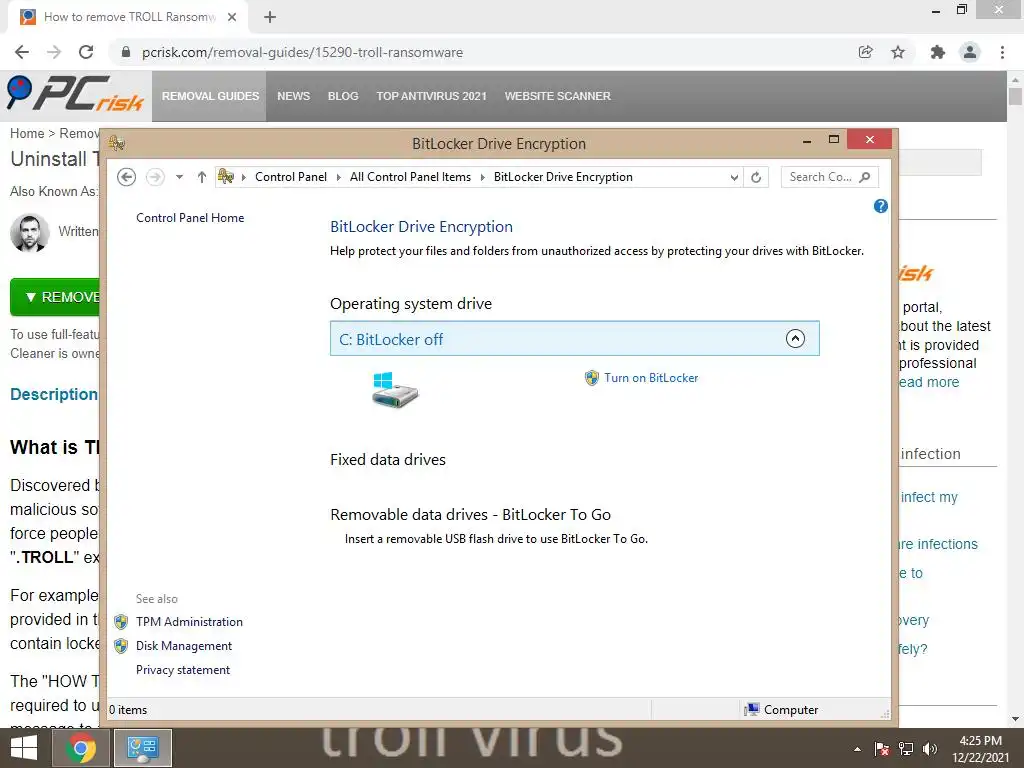Click the Chrome back button

(22, 52)
